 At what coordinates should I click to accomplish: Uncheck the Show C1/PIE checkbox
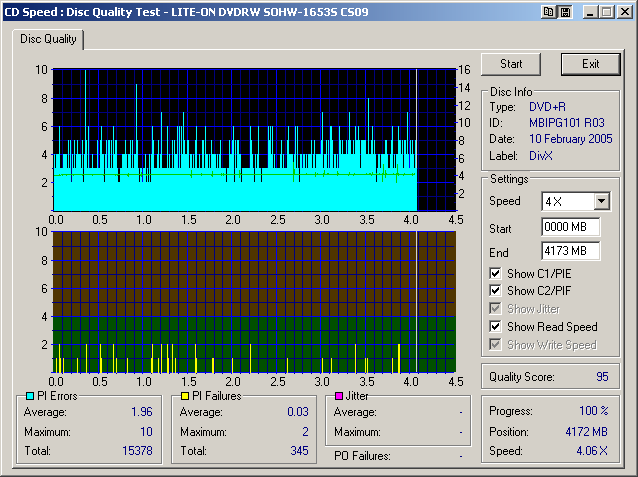coord(496,273)
